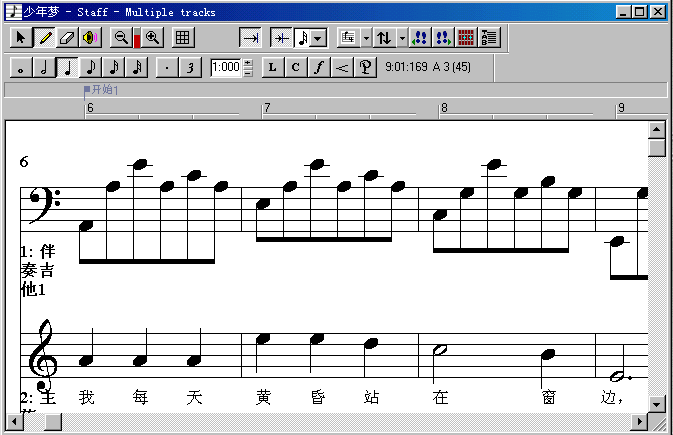Open the layout dropdown arrow
The image size is (673, 435).
[x=366, y=38]
